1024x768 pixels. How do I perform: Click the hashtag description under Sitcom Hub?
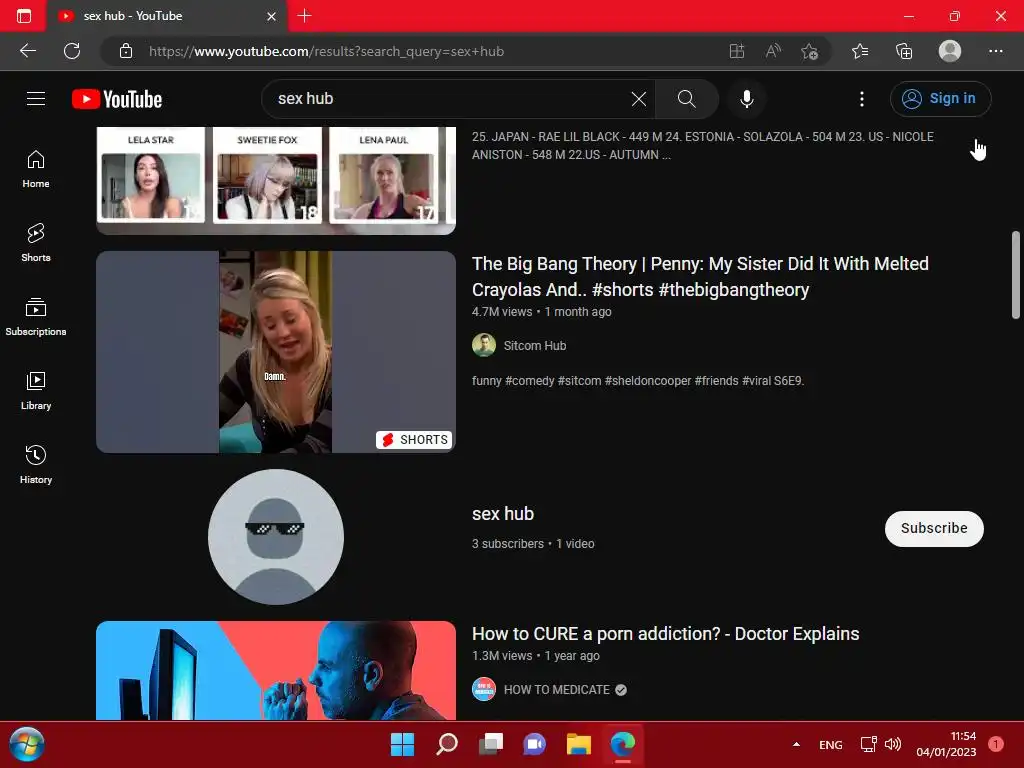(x=638, y=381)
